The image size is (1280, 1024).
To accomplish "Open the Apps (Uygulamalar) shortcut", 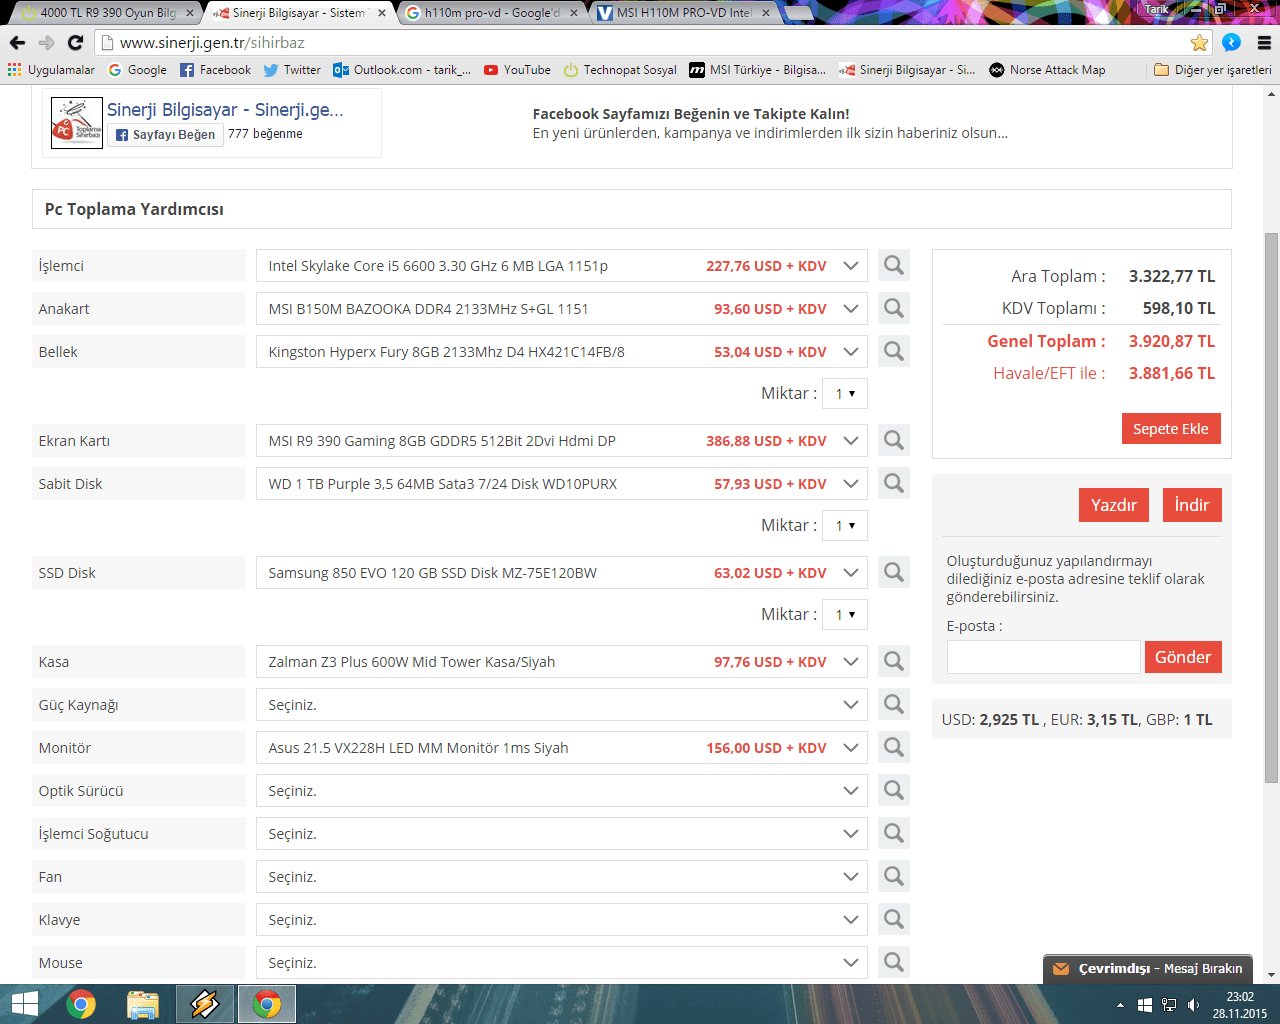I will click(51, 70).
